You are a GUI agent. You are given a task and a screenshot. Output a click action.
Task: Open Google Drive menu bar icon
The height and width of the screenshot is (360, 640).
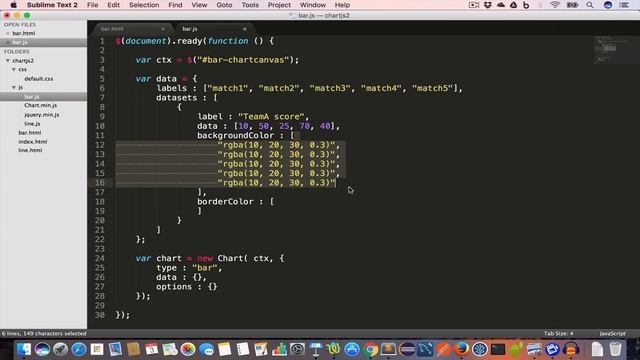pos(513,5)
